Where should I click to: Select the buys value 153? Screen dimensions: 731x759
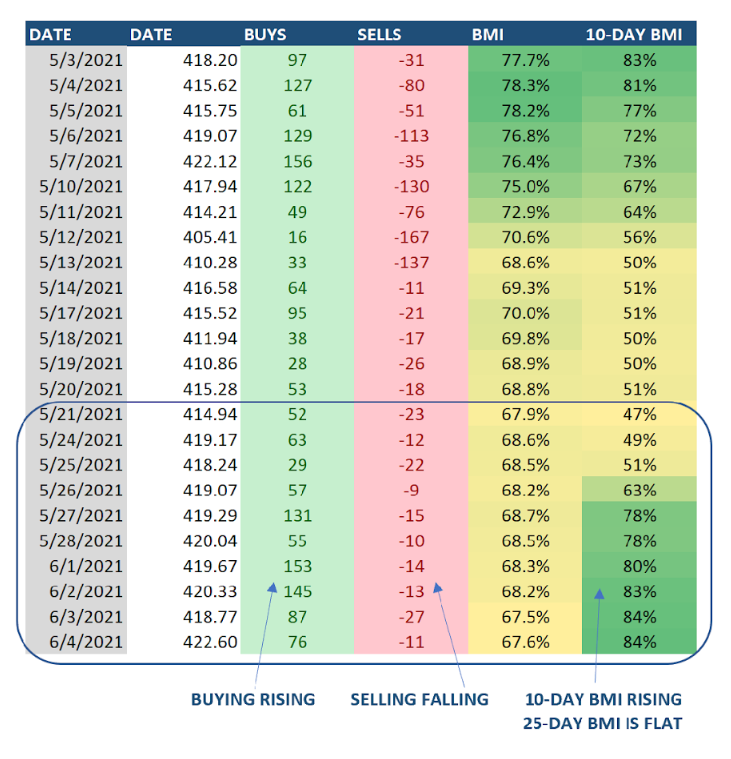[298, 566]
